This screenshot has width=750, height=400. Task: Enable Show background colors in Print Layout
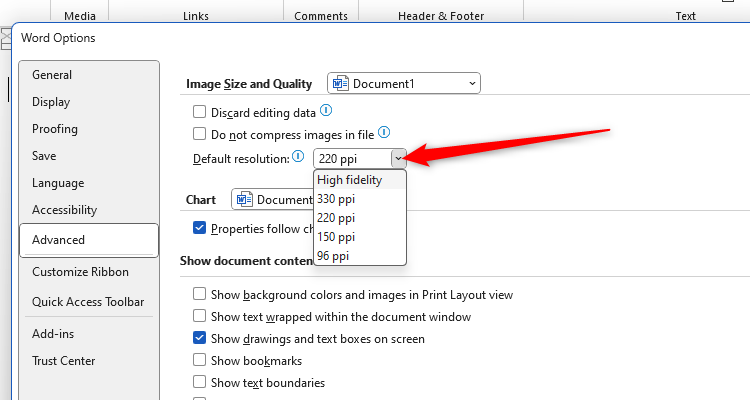[x=200, y=295]
